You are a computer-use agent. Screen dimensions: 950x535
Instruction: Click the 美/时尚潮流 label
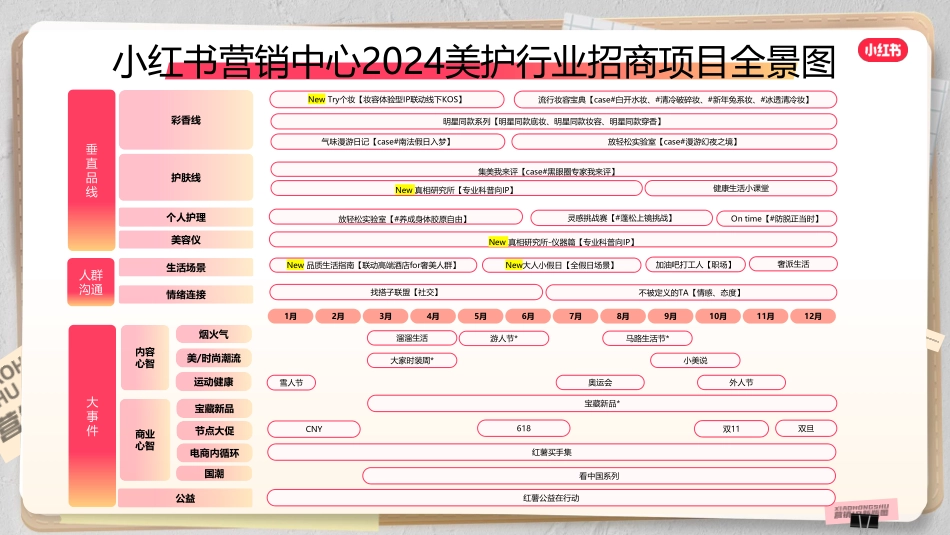(214, 358)
